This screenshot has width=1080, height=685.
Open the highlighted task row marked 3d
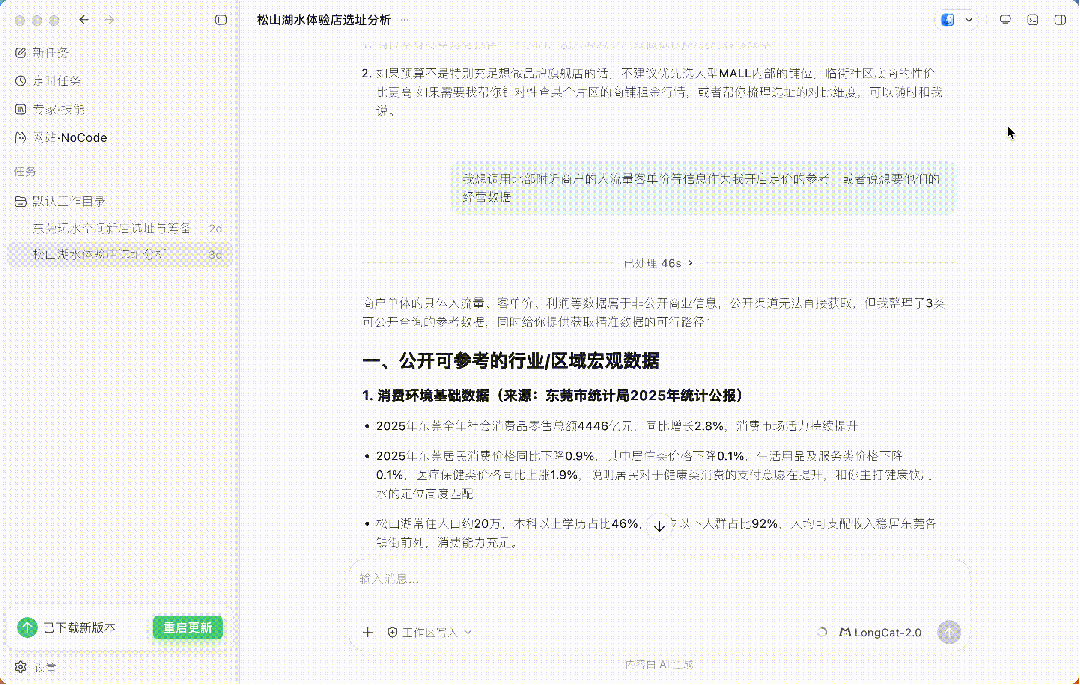click(x=120, y=255)
